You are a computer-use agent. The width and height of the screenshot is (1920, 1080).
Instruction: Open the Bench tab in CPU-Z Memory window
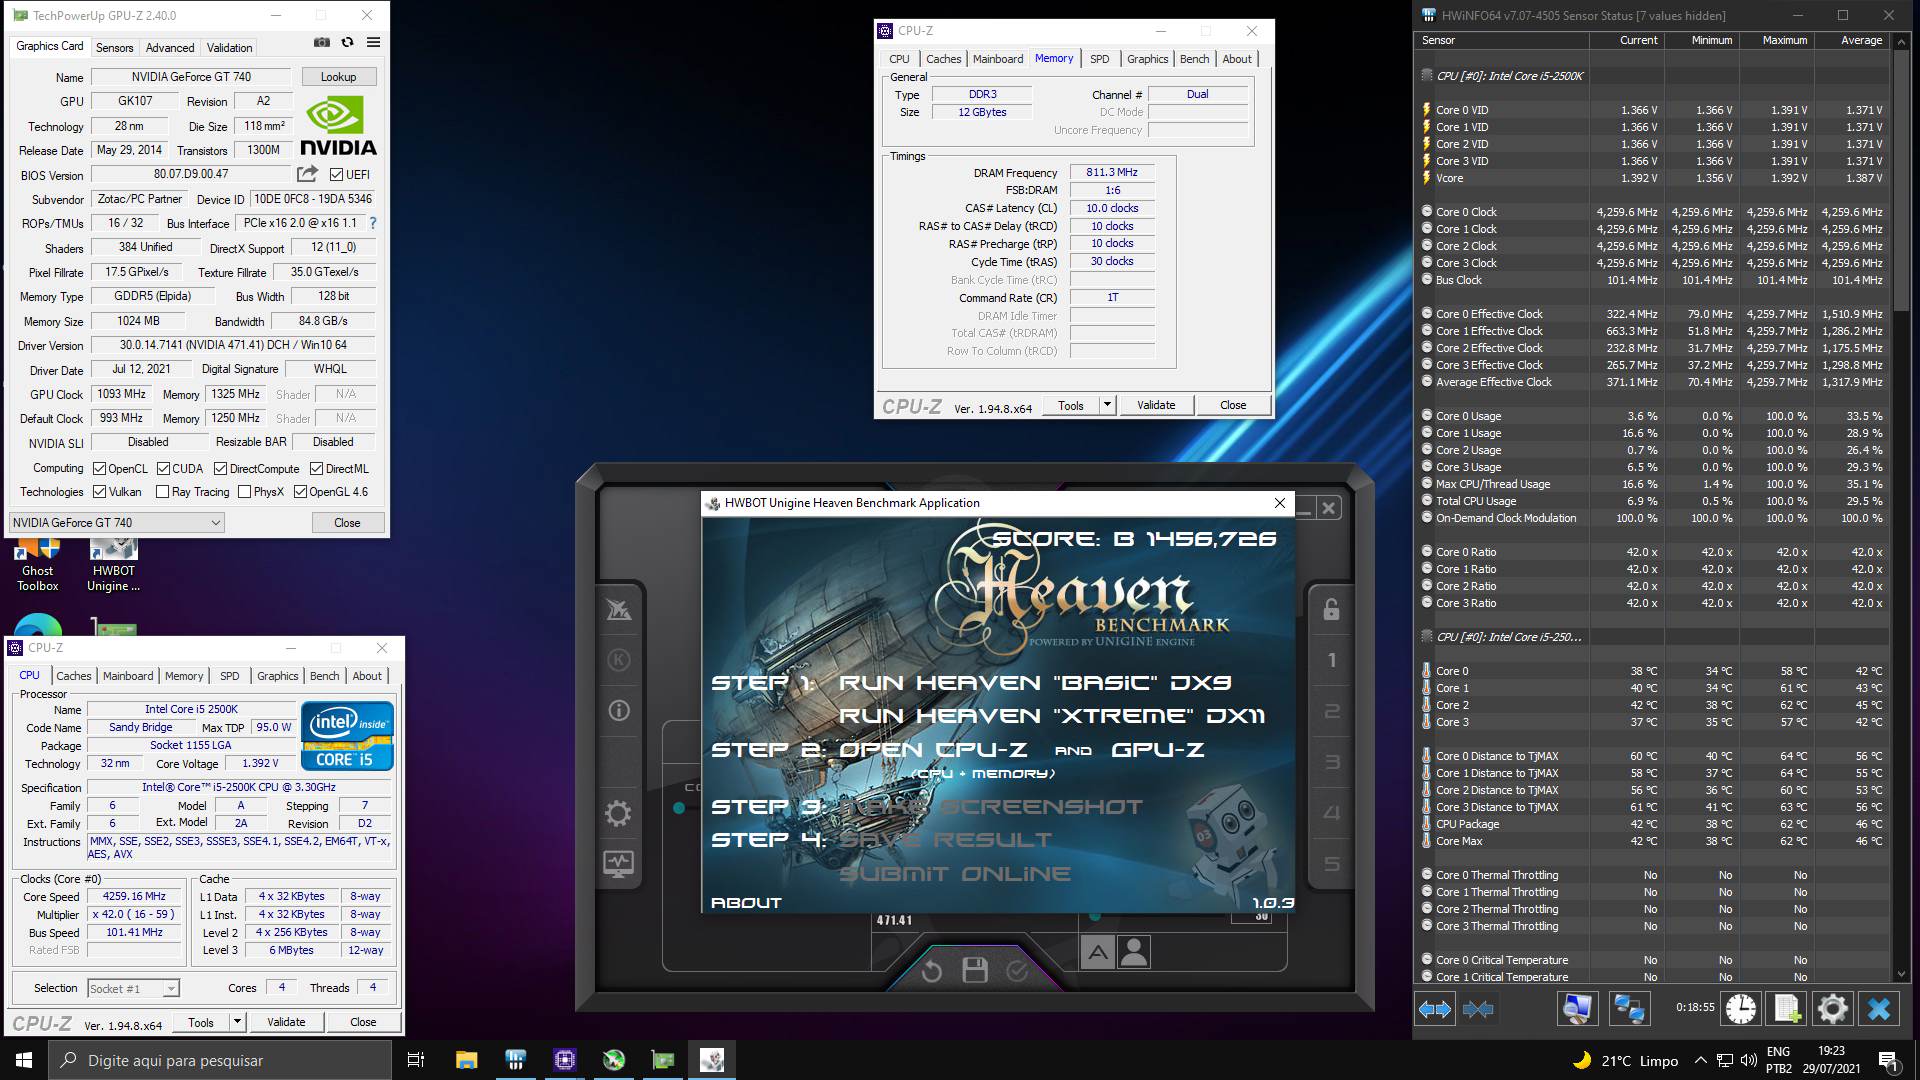[x=1194, y=59]
